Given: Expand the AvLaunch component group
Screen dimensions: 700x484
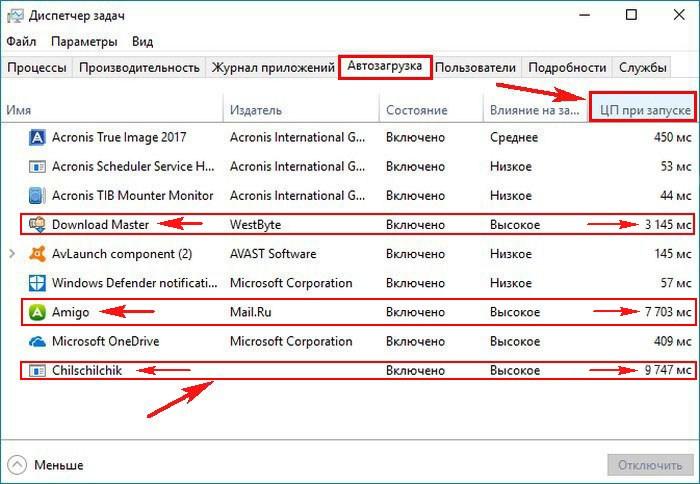Looking at the screenshot, I should coord(12,254).
